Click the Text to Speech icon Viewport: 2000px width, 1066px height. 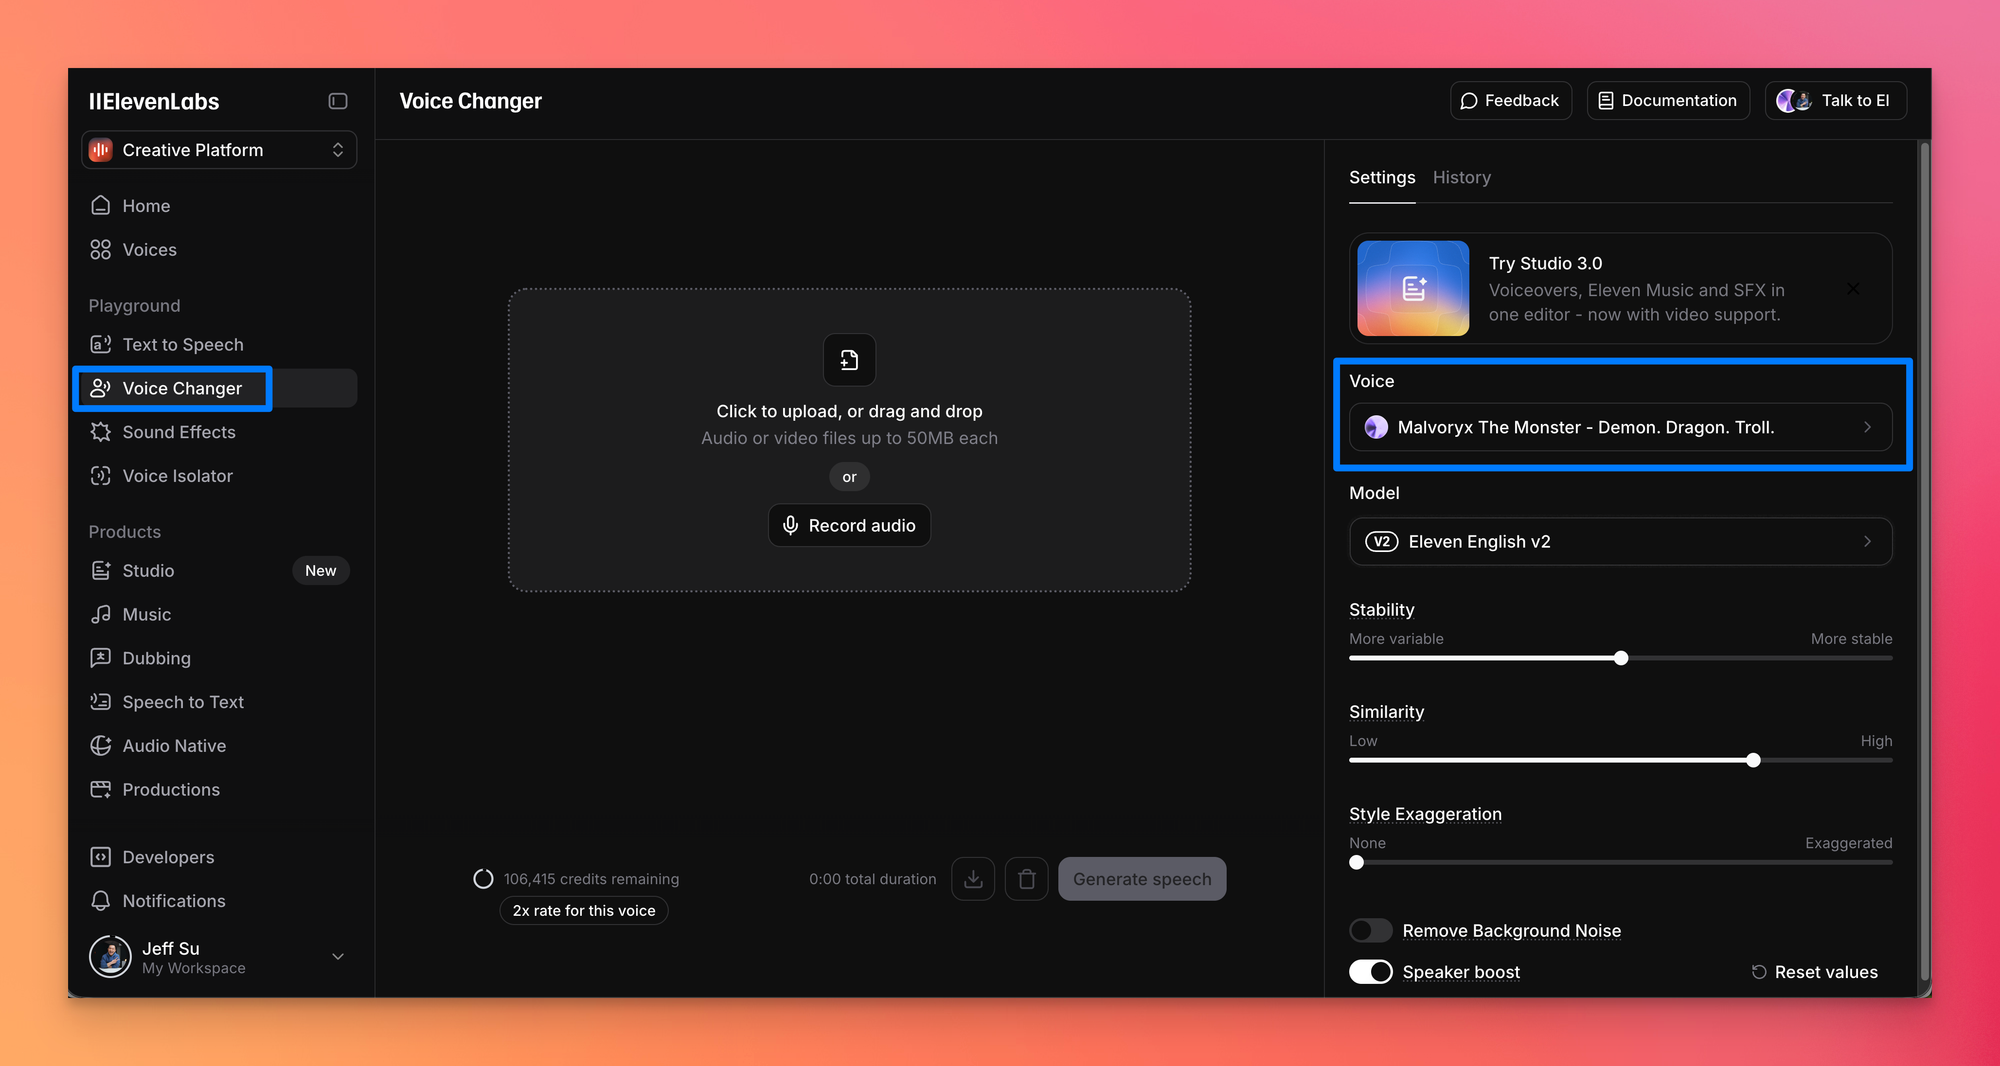coord(100,344)
